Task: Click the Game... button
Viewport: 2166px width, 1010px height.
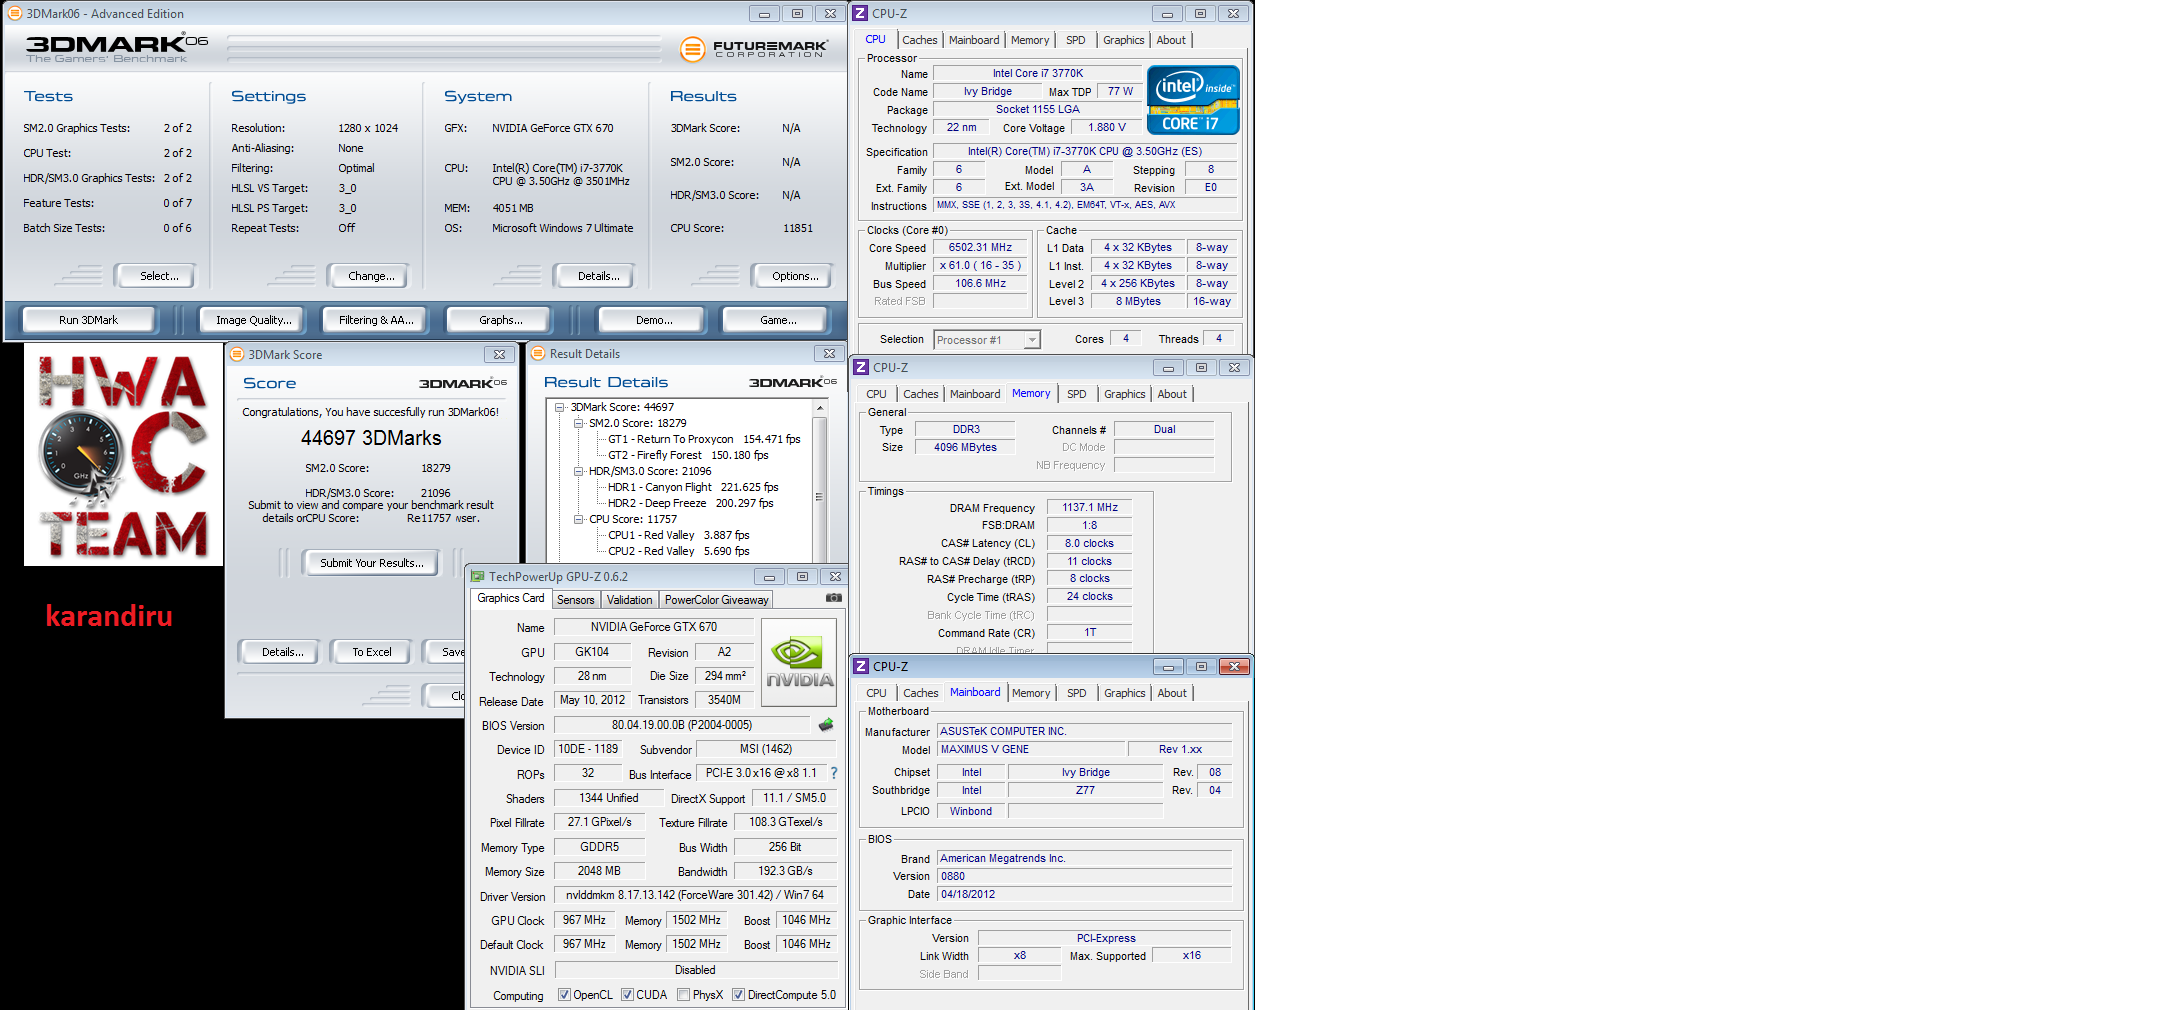Action: [777, 320]
